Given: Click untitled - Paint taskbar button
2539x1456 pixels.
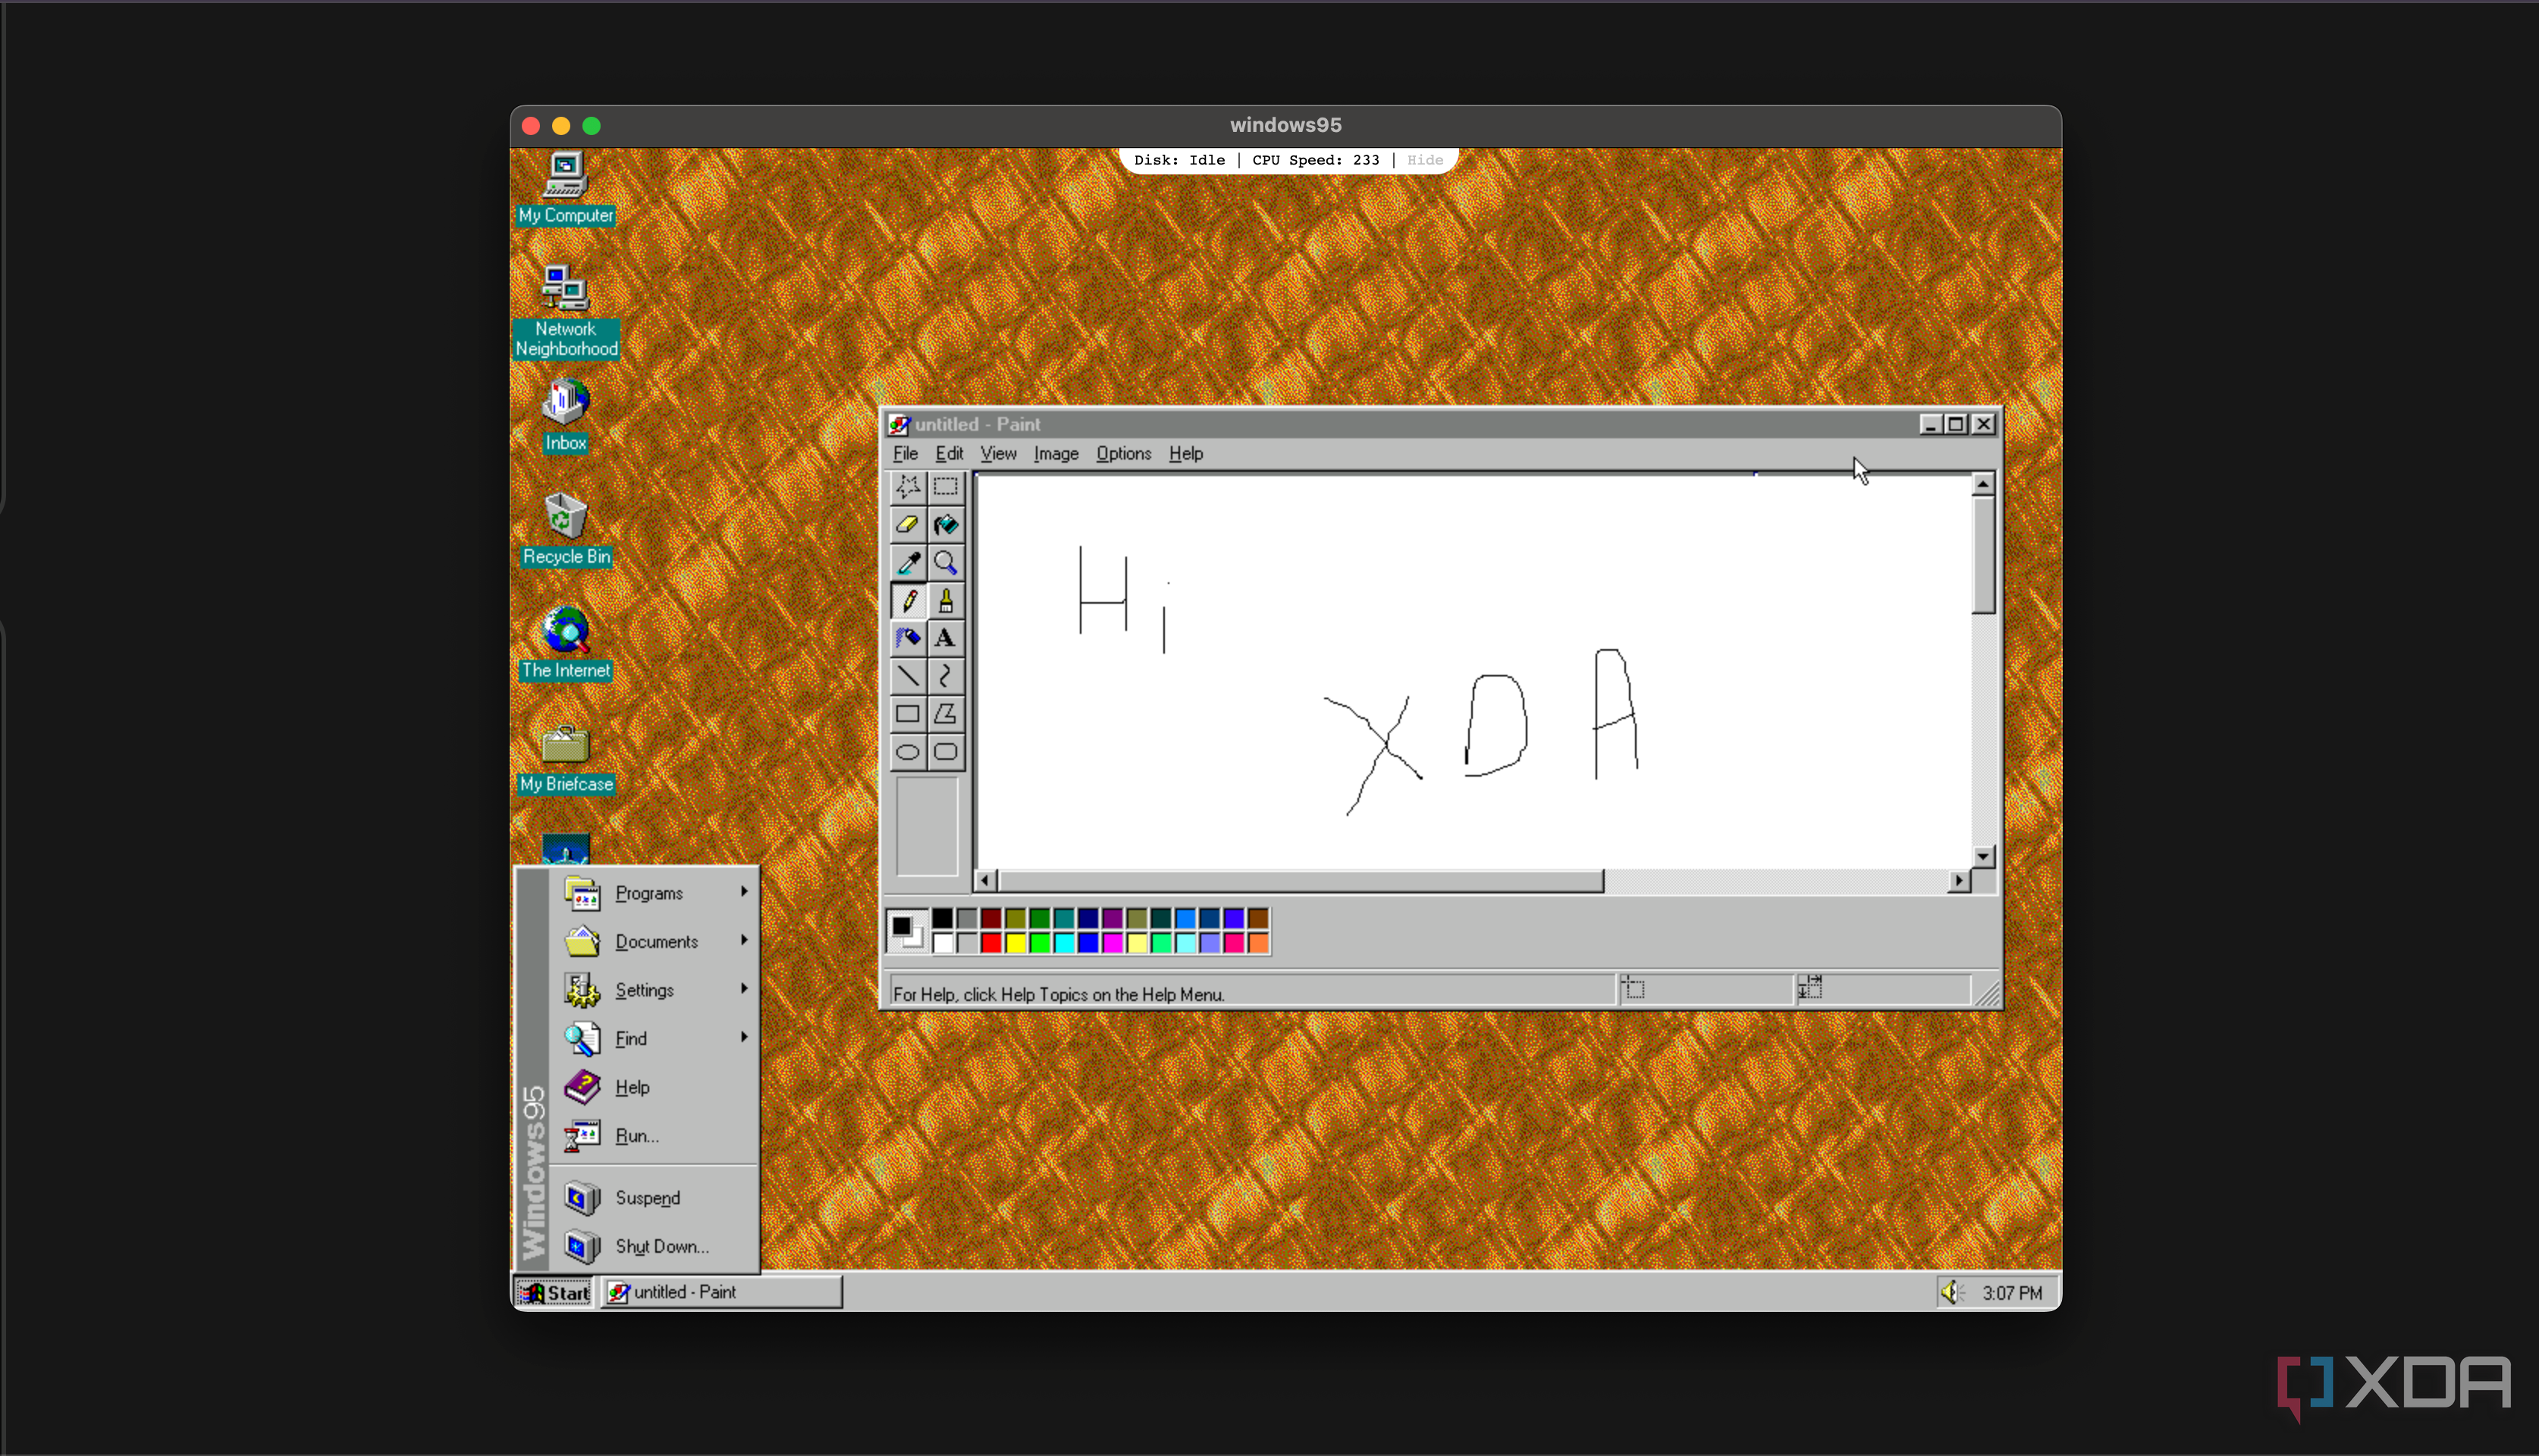Looking at the screenshot, I should (722, 1293).
